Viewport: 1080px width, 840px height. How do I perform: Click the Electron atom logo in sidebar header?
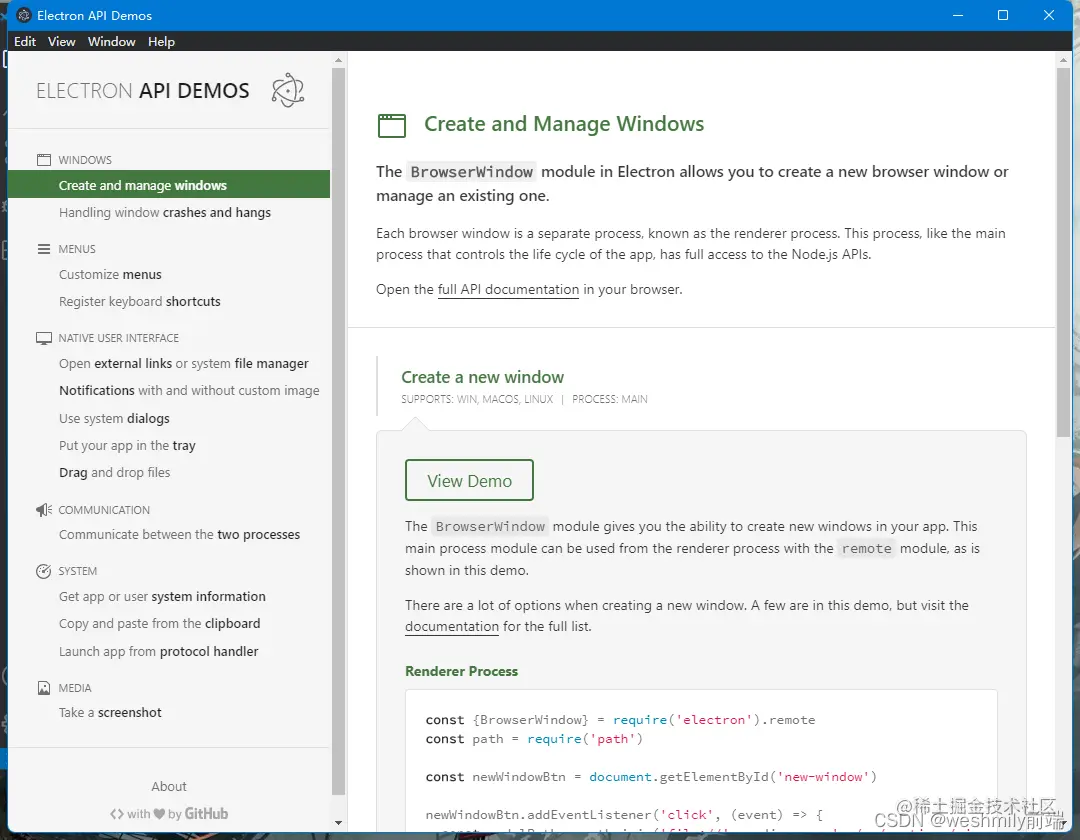(288, 90)
